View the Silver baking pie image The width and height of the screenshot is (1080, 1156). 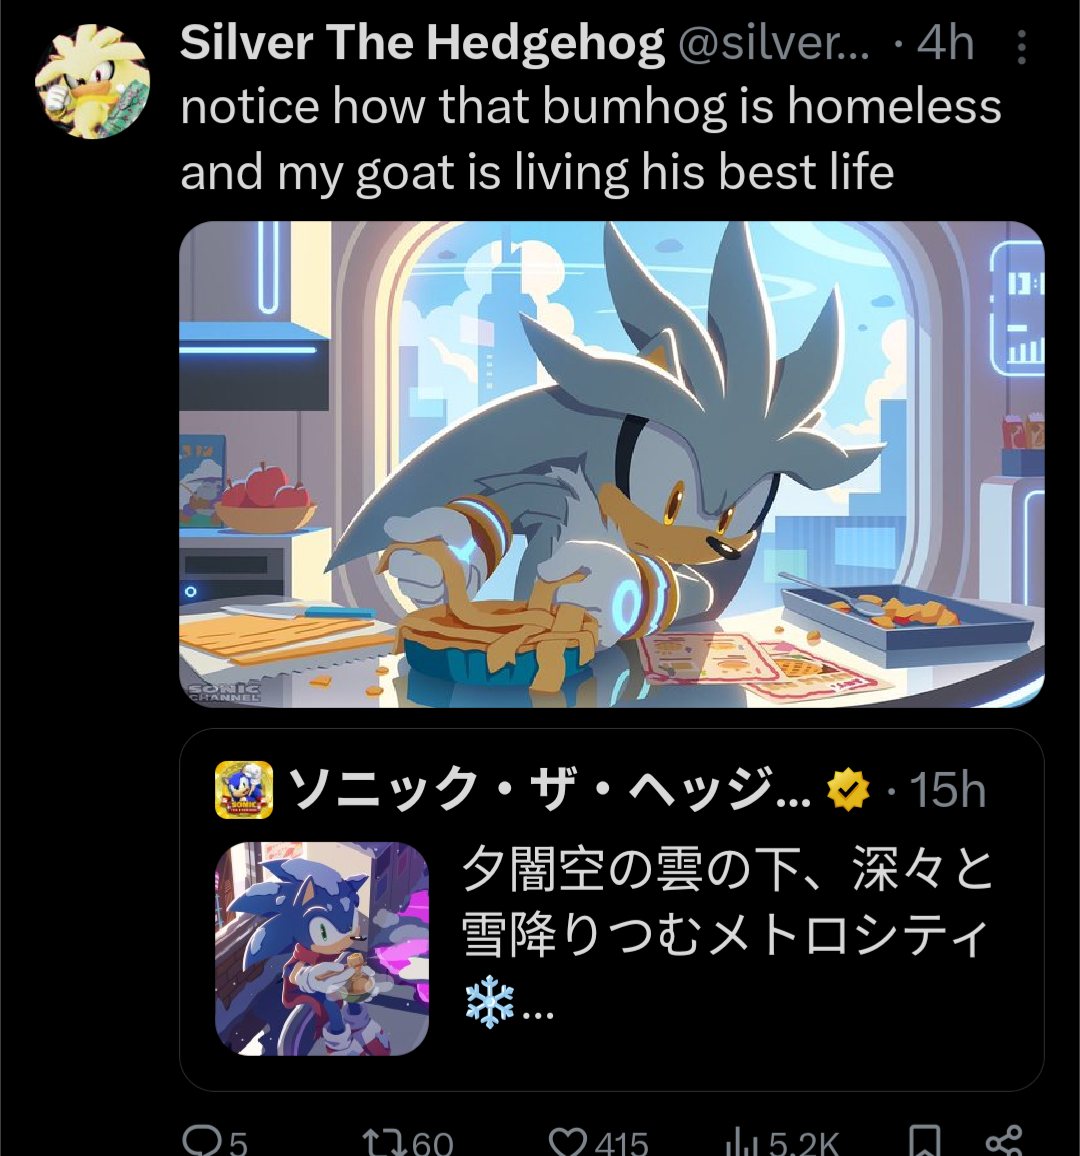612,464
